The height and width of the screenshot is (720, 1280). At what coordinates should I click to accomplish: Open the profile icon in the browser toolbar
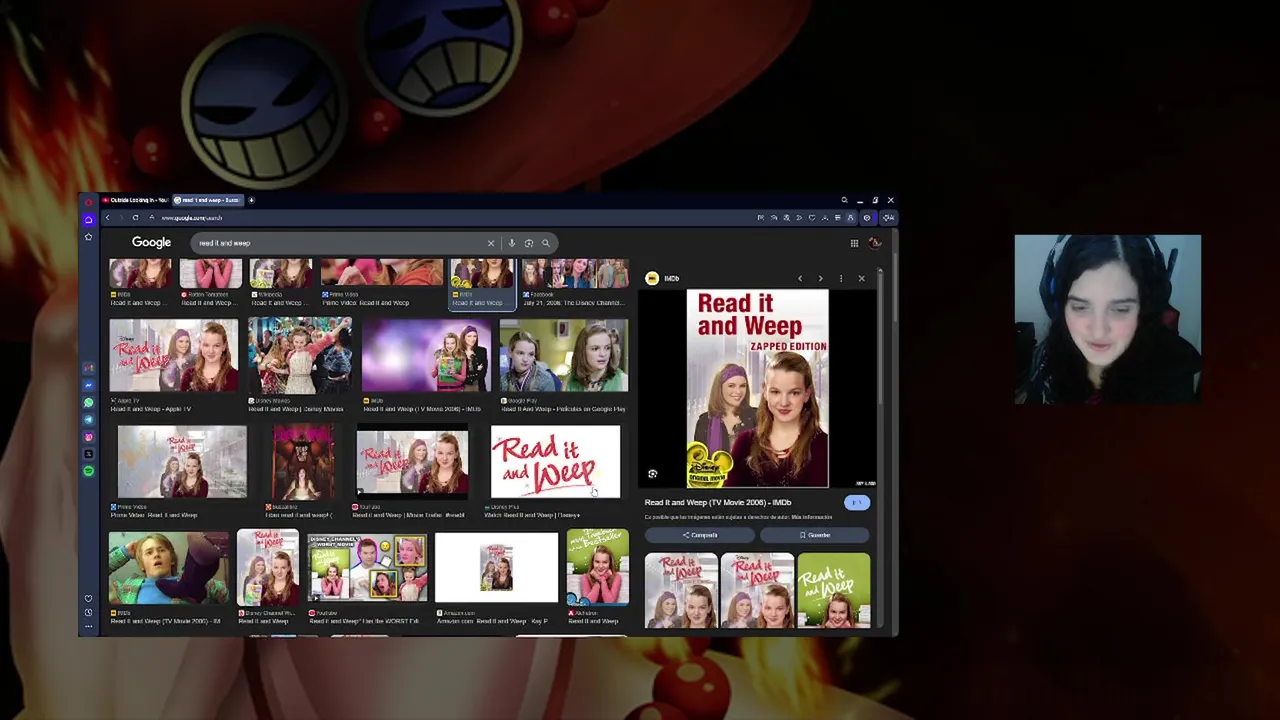point(851,218)
